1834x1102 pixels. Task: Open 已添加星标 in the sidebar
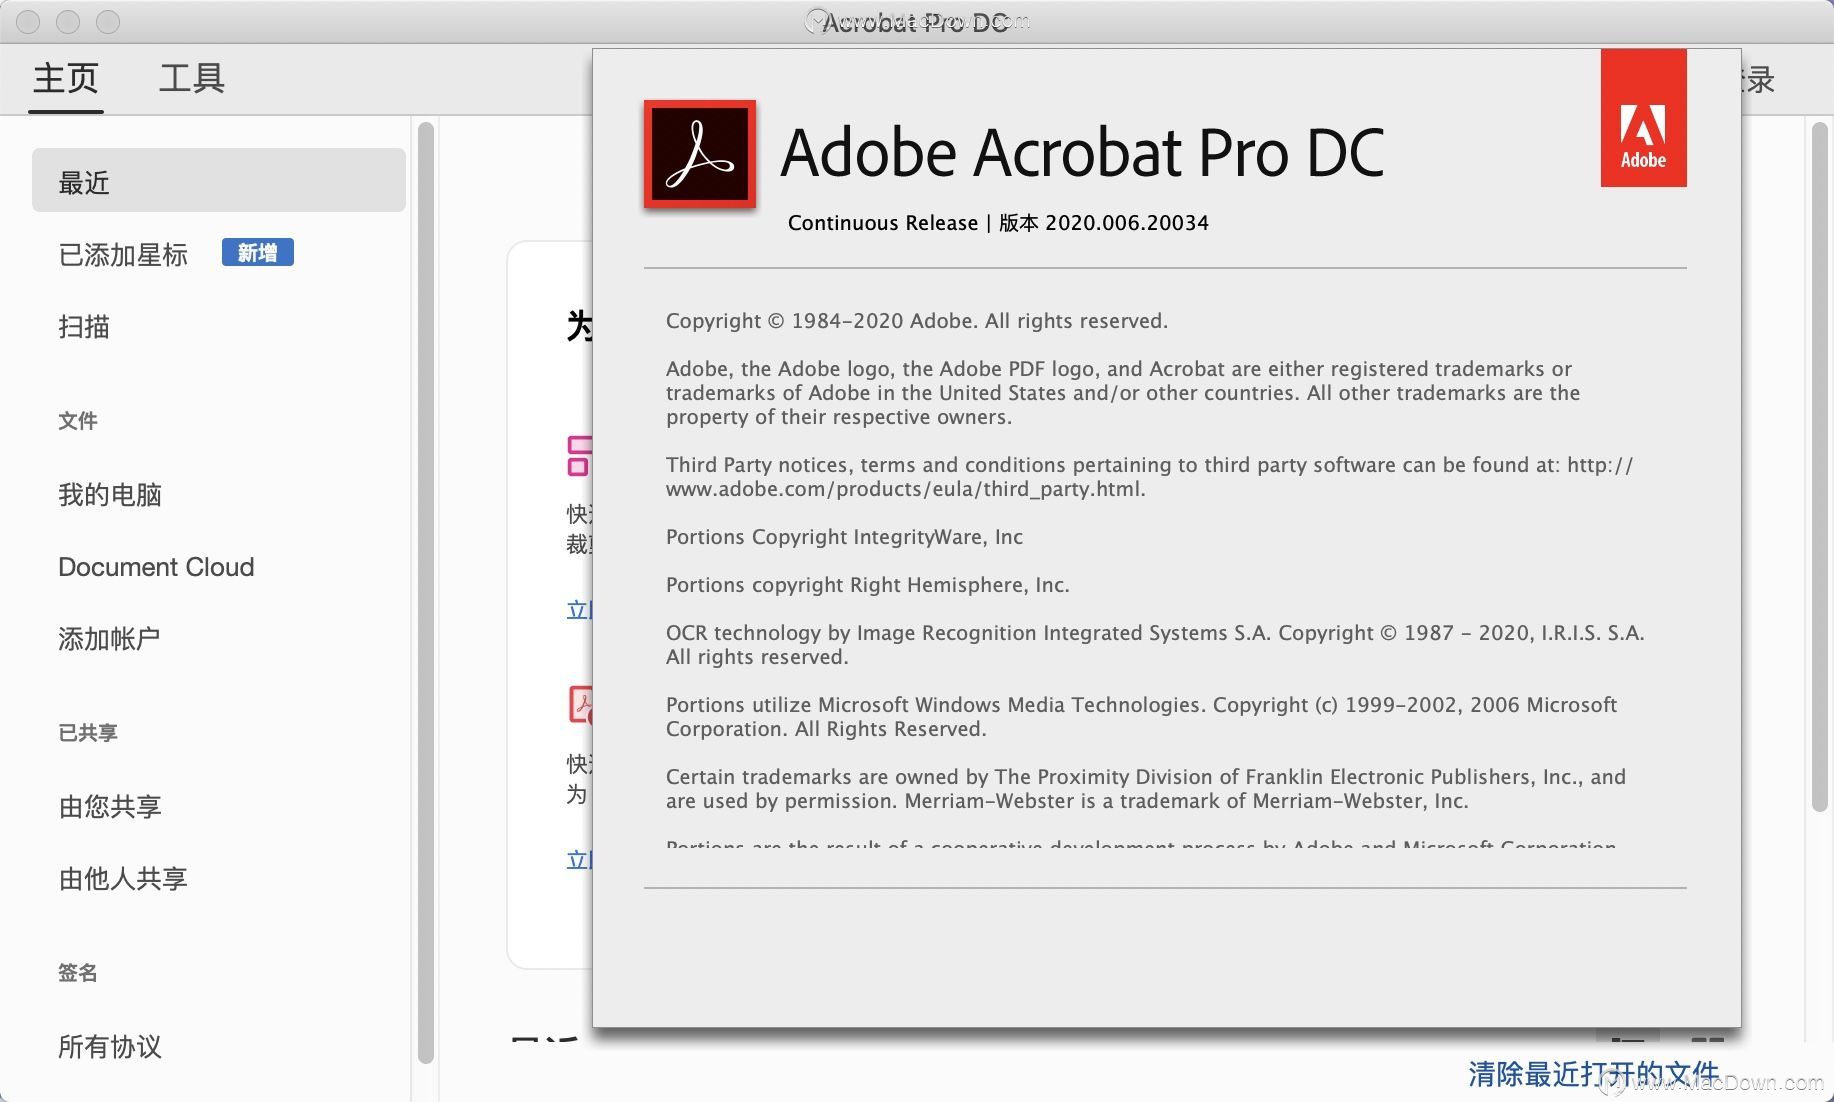(123, 255)
